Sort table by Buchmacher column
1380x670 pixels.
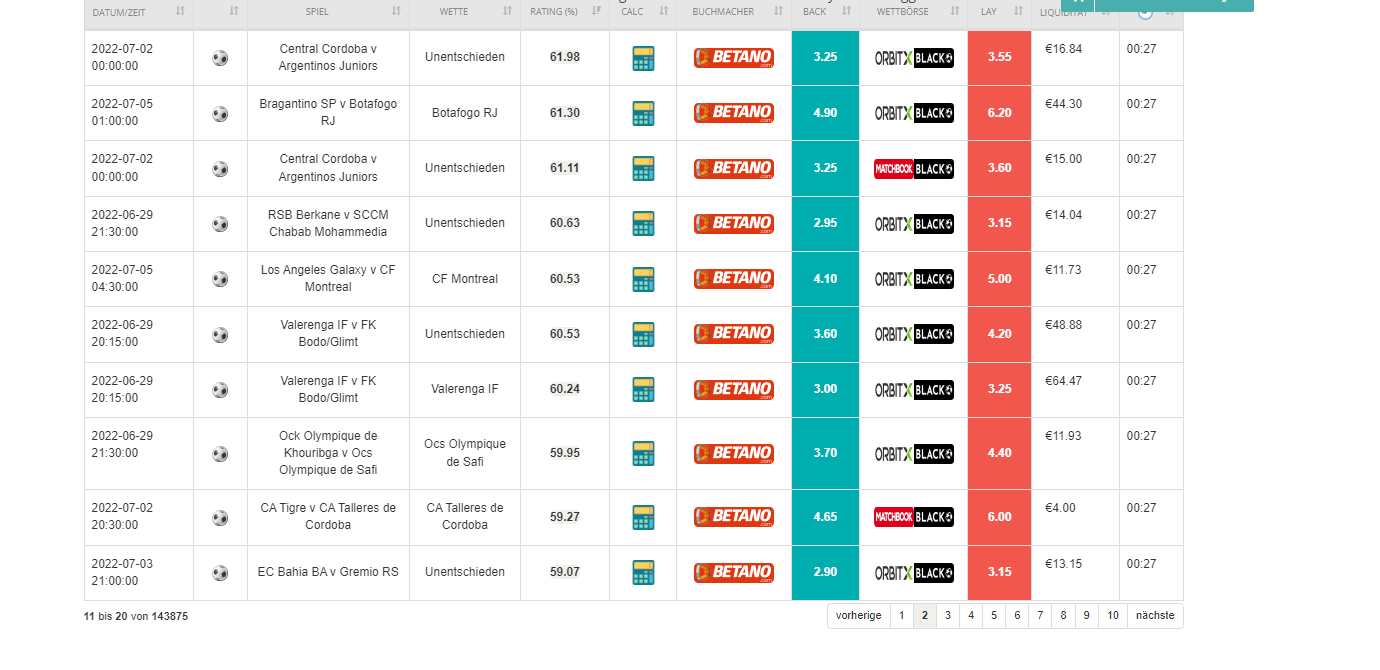[734, 12]
